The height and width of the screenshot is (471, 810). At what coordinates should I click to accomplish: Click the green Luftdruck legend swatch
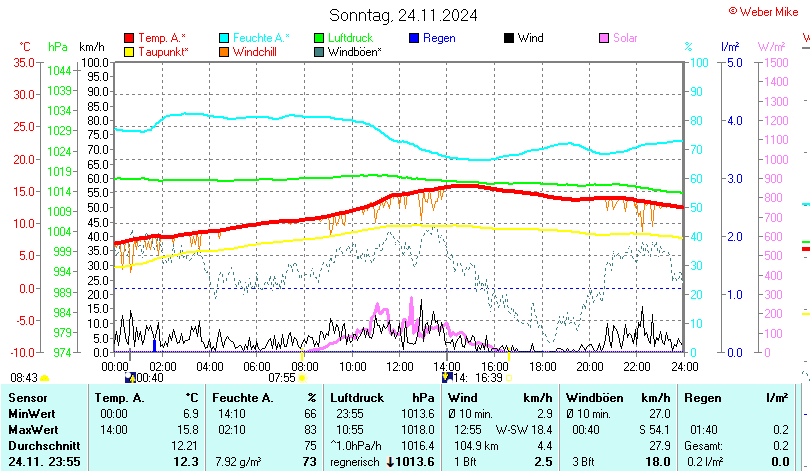tap(319, 38)
